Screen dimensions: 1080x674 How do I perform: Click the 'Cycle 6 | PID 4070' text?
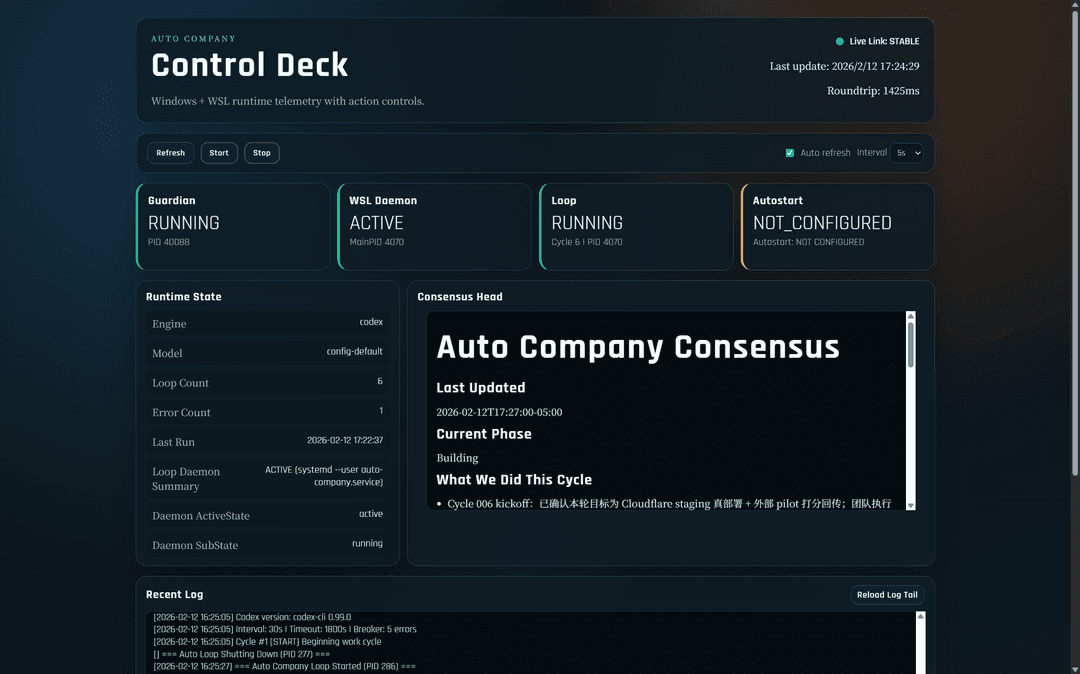pyautogui.click(x=587, y=242)
